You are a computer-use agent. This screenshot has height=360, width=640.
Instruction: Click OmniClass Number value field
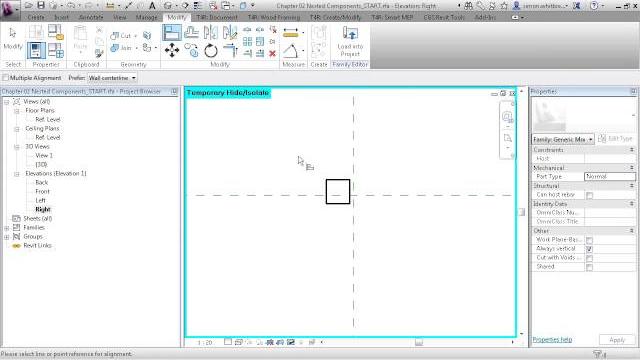click(610, 213)
